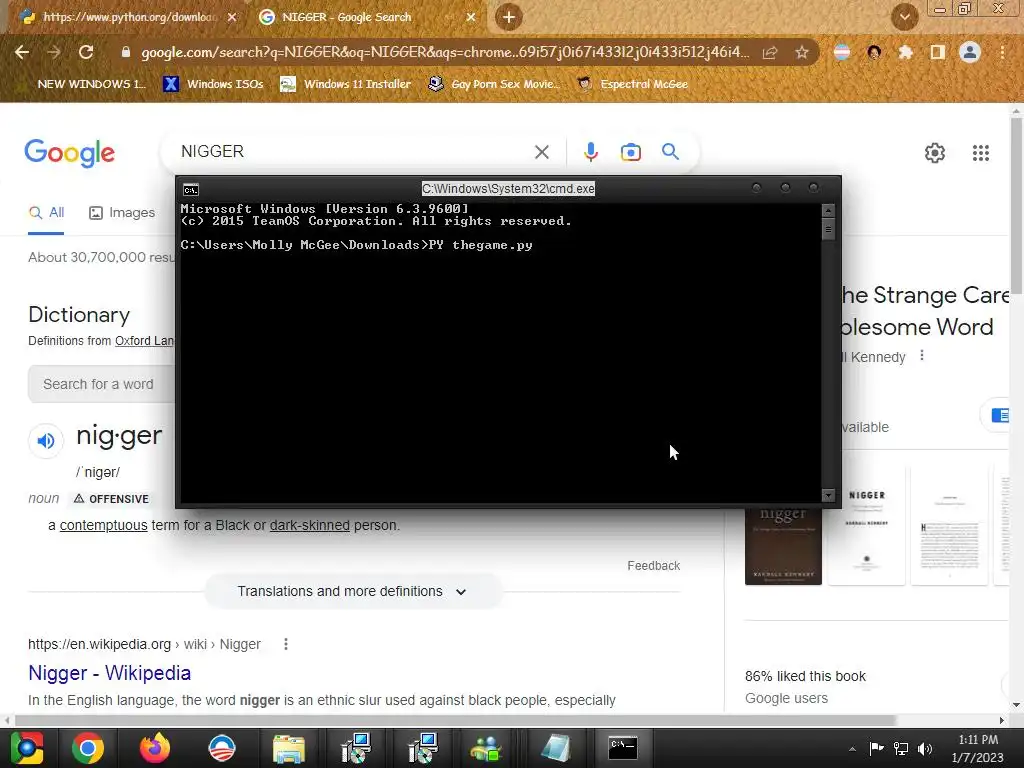1024x768 pixels.
Task: Click Chrome's forward arrow button
Action: click(54, 52)
